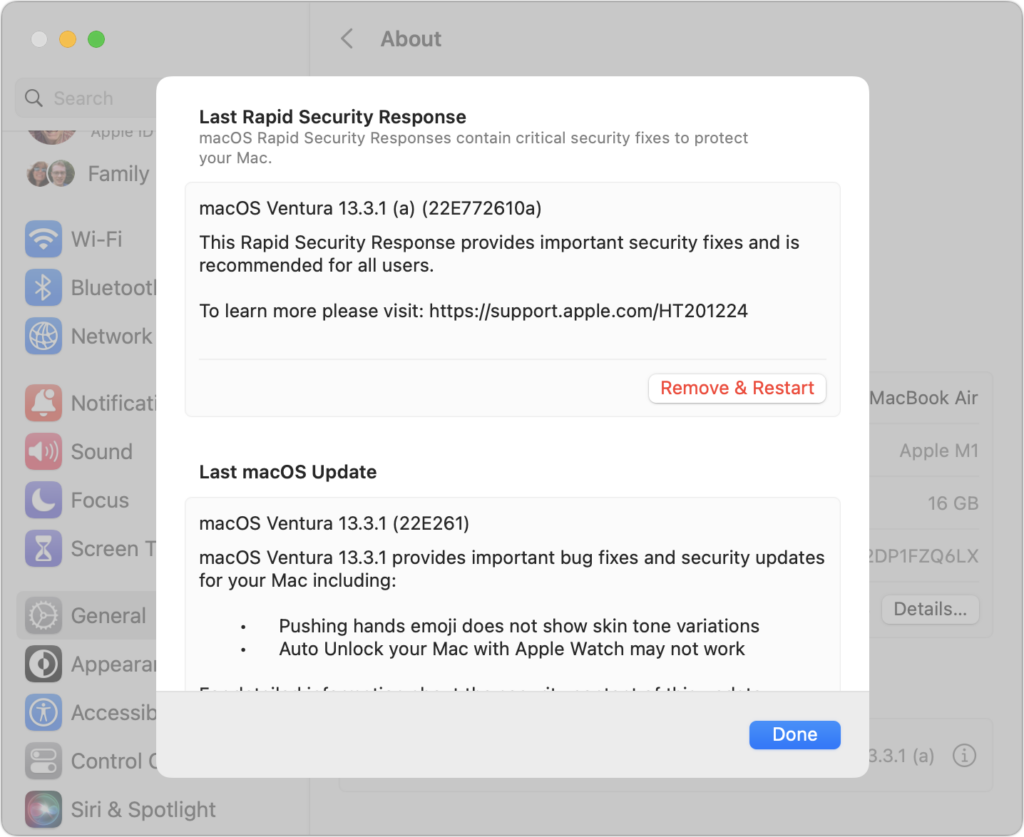Open the Appearance settings icon
Viewport: 1024px width, 837px height.
coord(43,664)
